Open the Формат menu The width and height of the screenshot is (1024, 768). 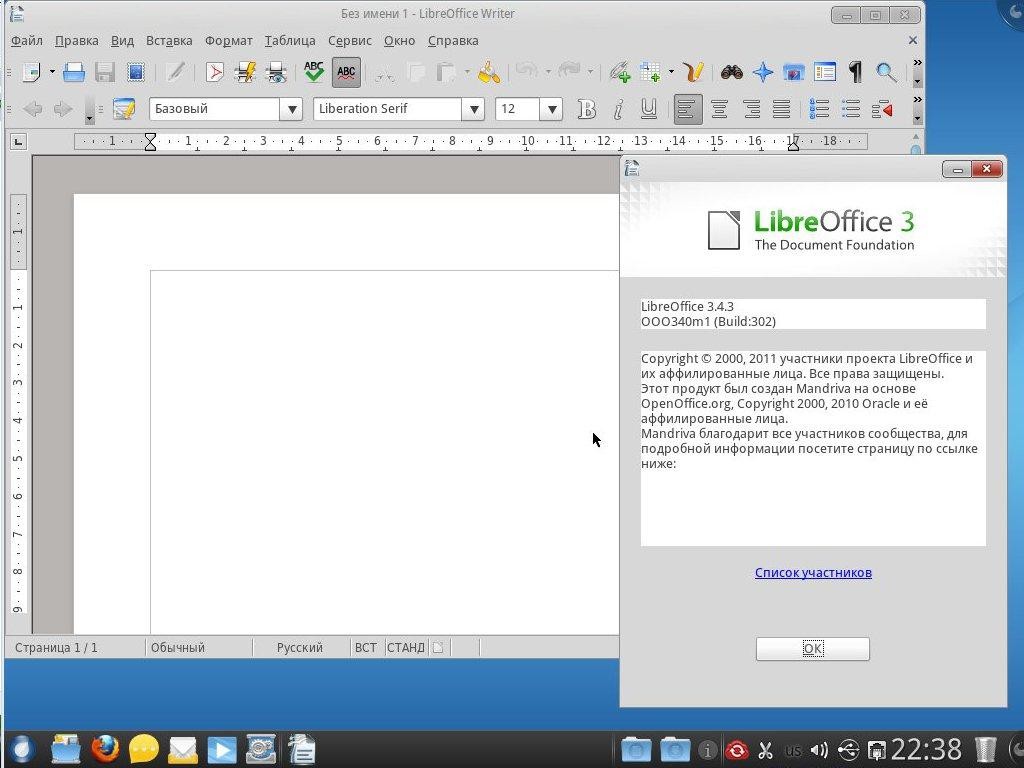[229, 40]
